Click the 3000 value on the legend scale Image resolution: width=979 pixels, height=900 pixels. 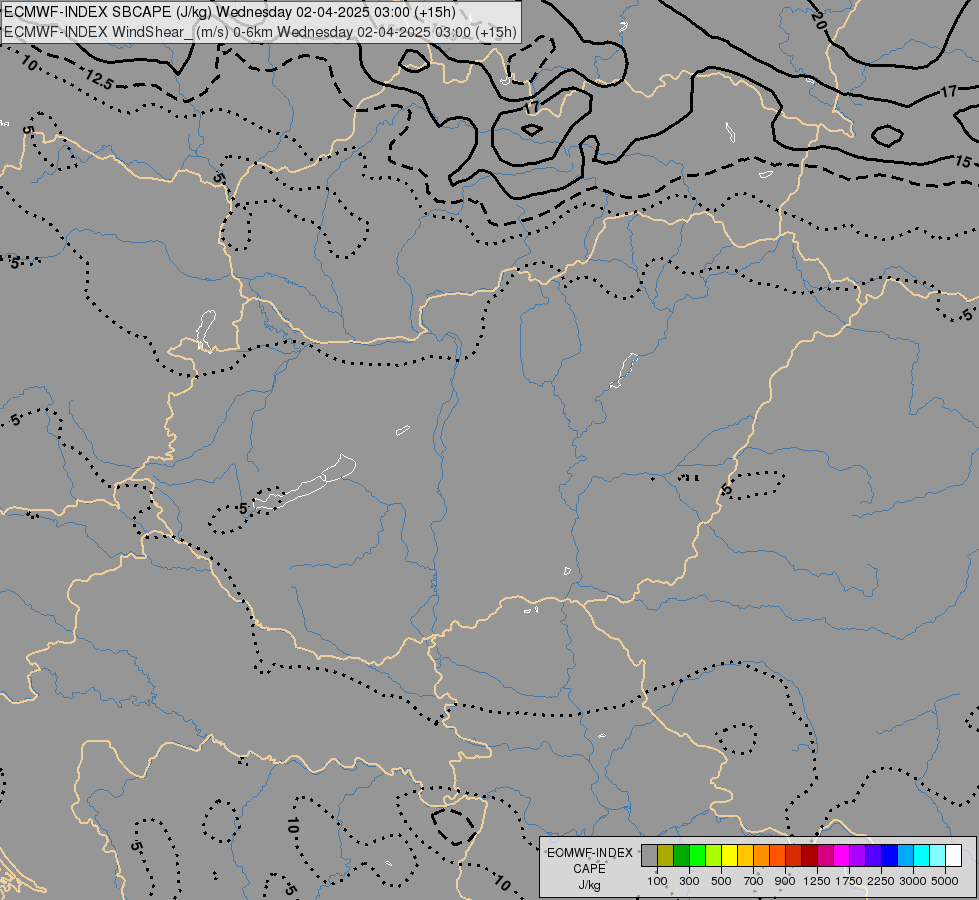point(913,881)
